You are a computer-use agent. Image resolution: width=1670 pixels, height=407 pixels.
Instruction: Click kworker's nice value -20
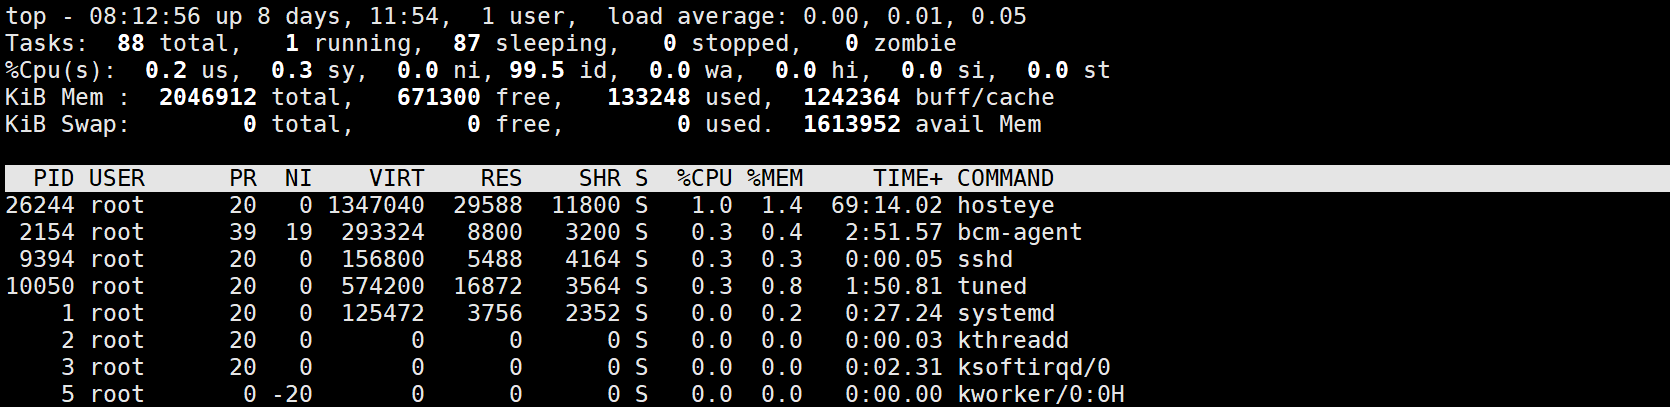click(292, 395)
